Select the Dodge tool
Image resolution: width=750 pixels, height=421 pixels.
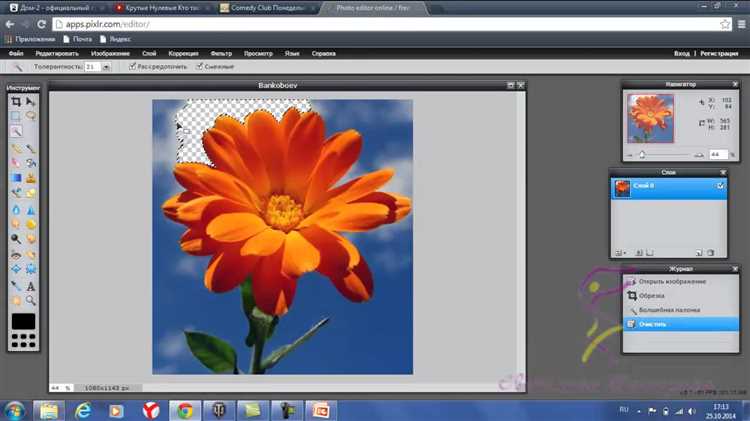point(16,239)
